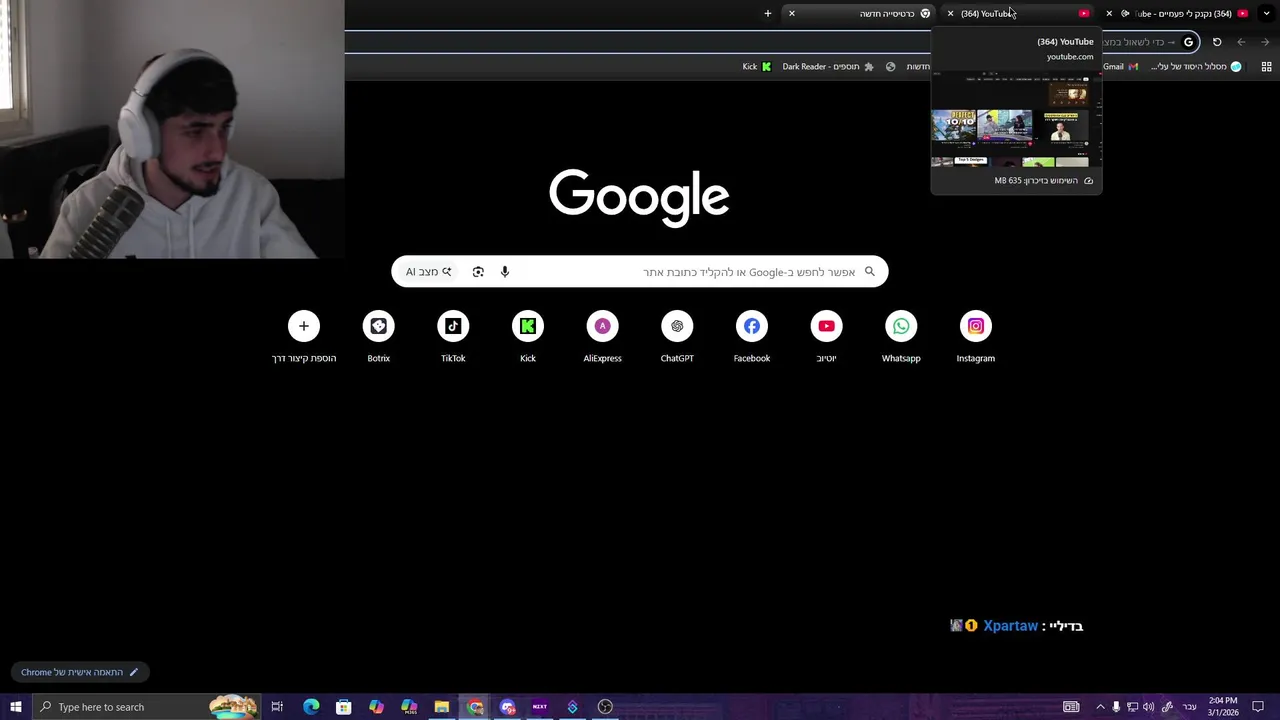Screen dimensions: 1280x720
Task: Open Task View on the taskbar
Action: point(277,707)
